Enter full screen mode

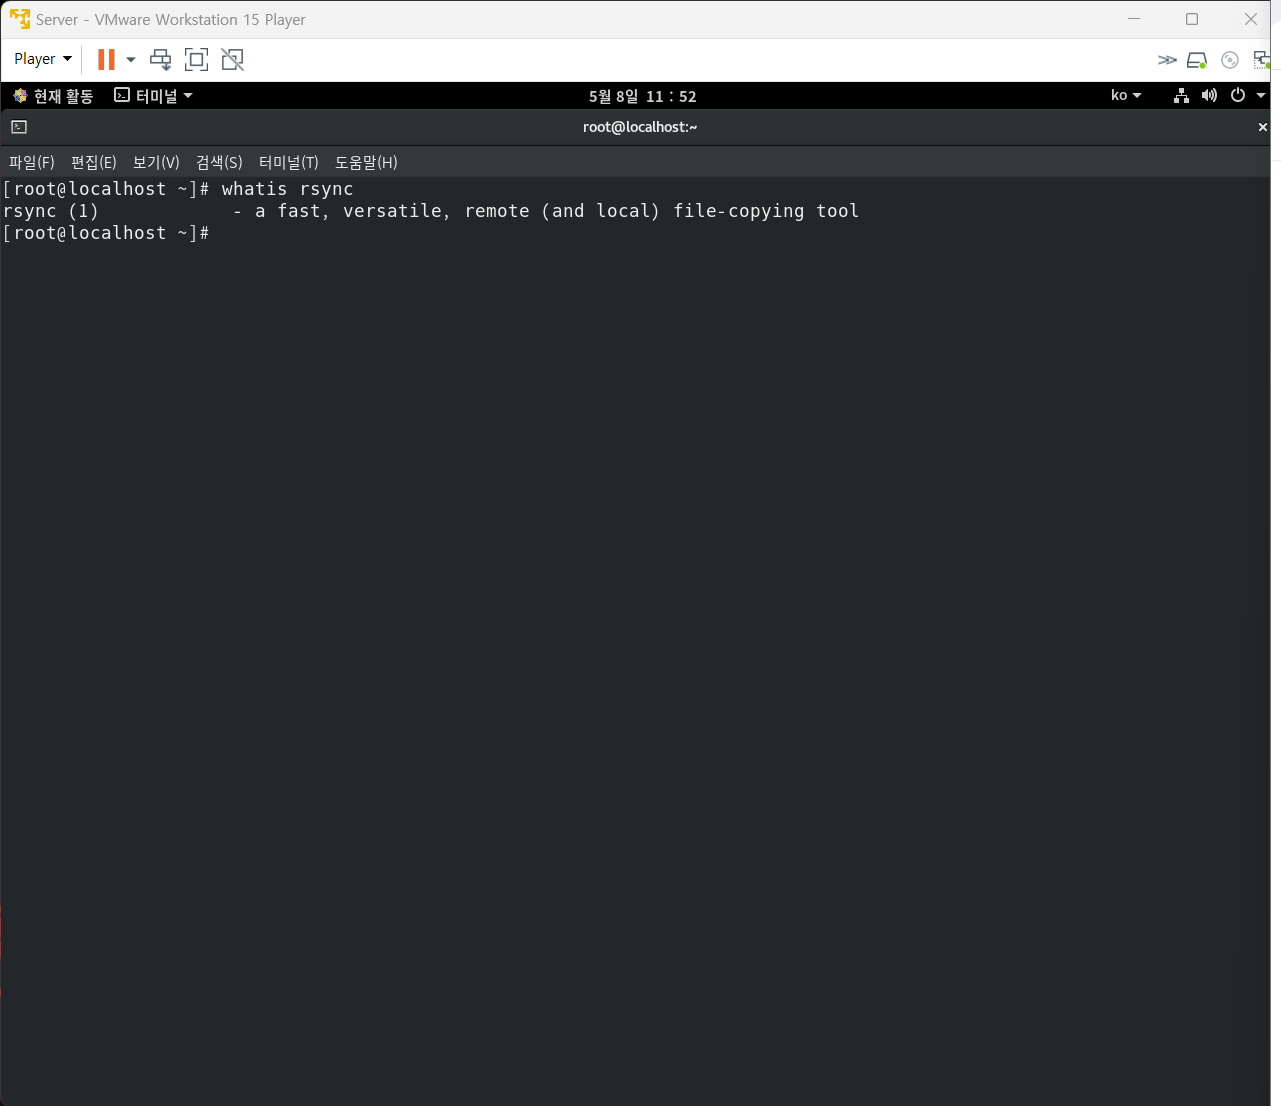click(x=196, y=59)
